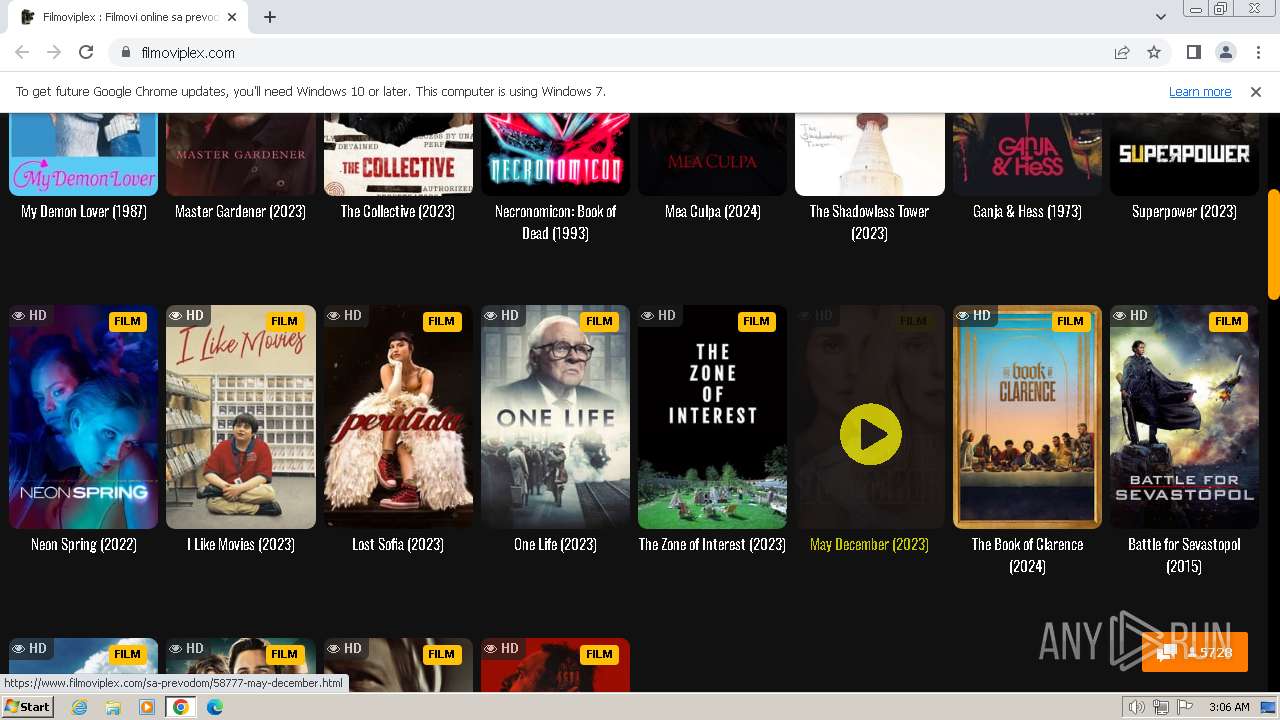Open the Lost Sofia poster

point(398,417)
